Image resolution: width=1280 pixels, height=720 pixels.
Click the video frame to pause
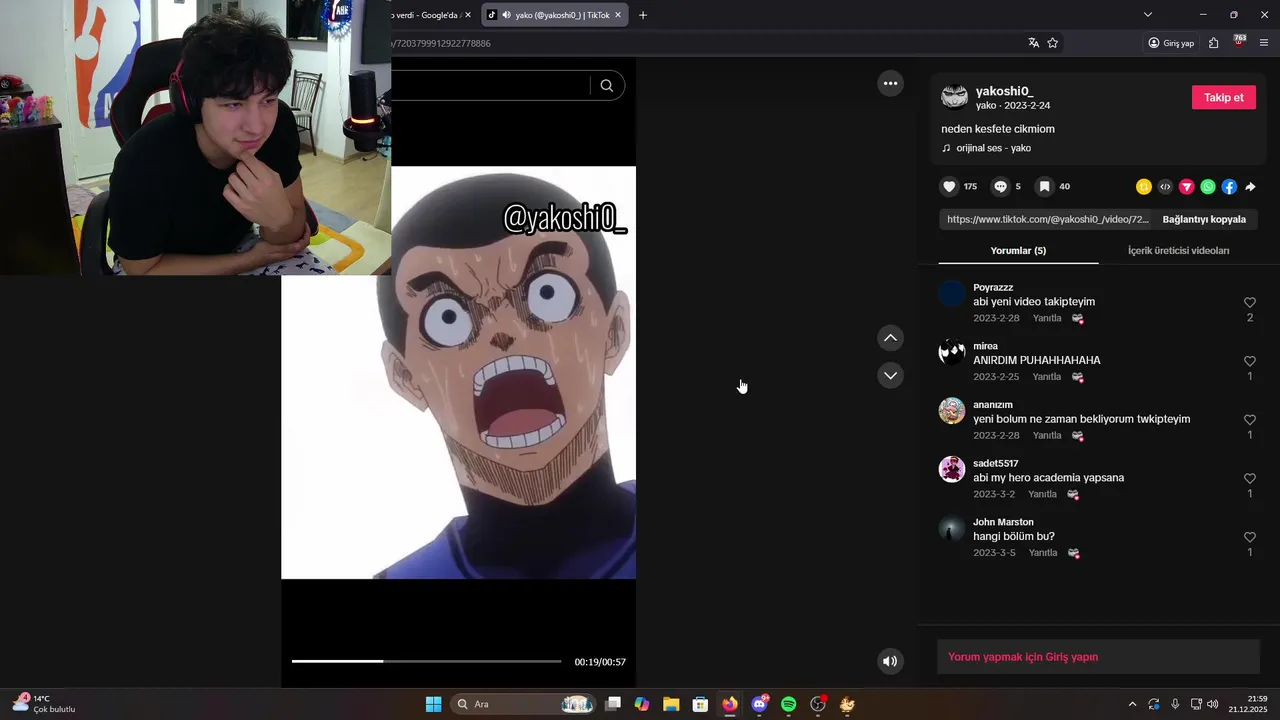coord(458,372)
